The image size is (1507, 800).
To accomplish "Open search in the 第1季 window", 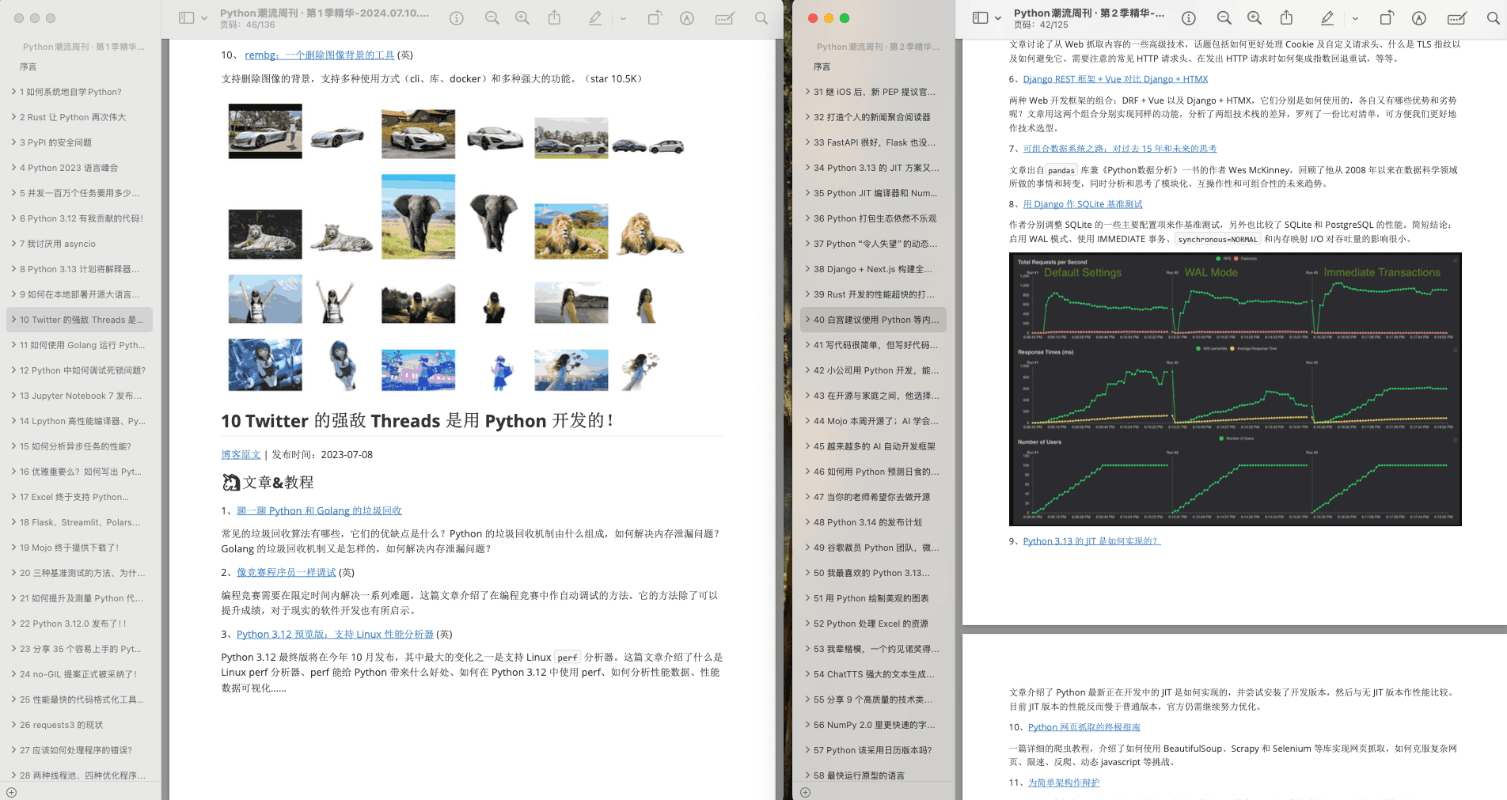I will [762, 18].
